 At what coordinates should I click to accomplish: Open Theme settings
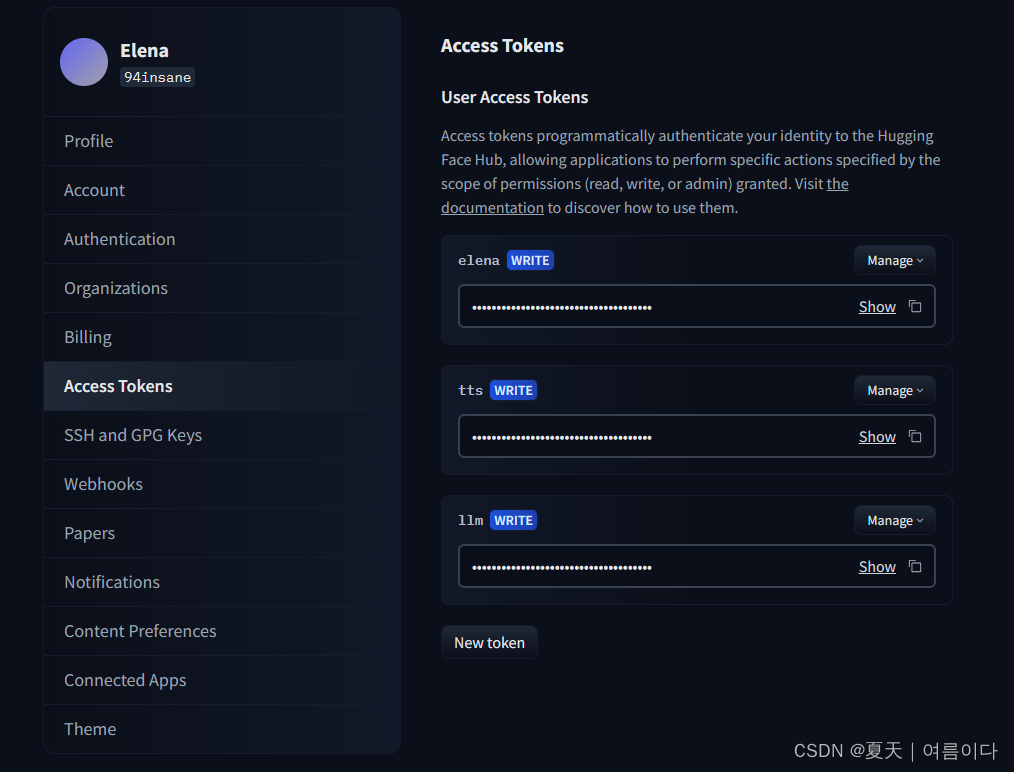(x=222, y=729)
